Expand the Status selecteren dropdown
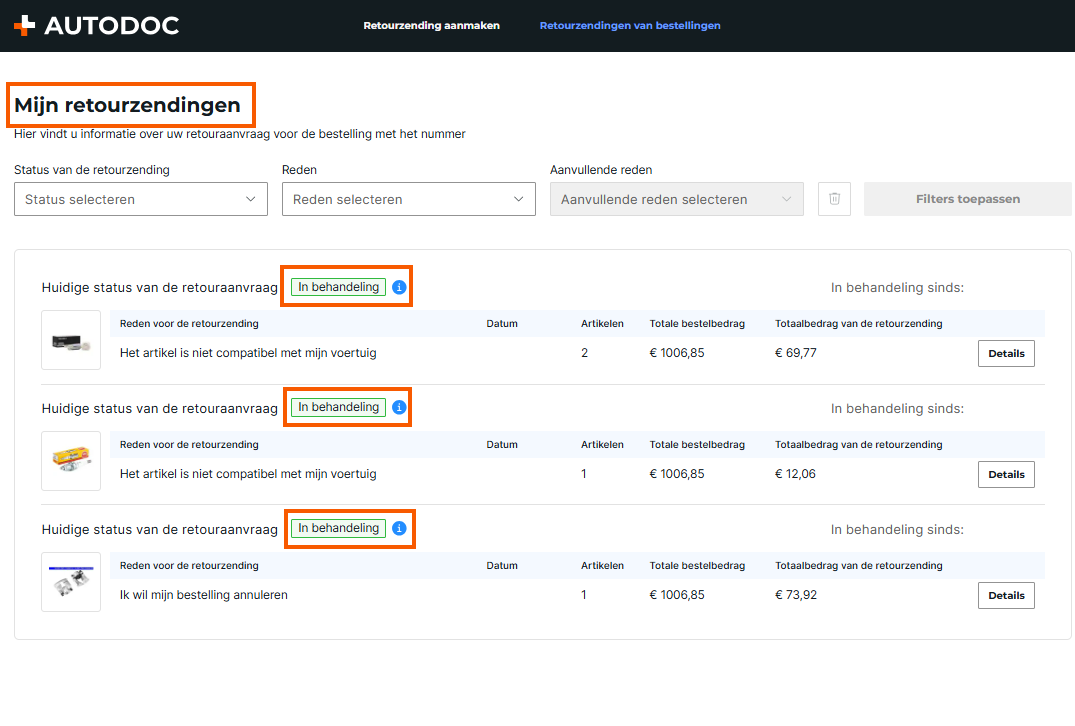 [x=141, y=199]
